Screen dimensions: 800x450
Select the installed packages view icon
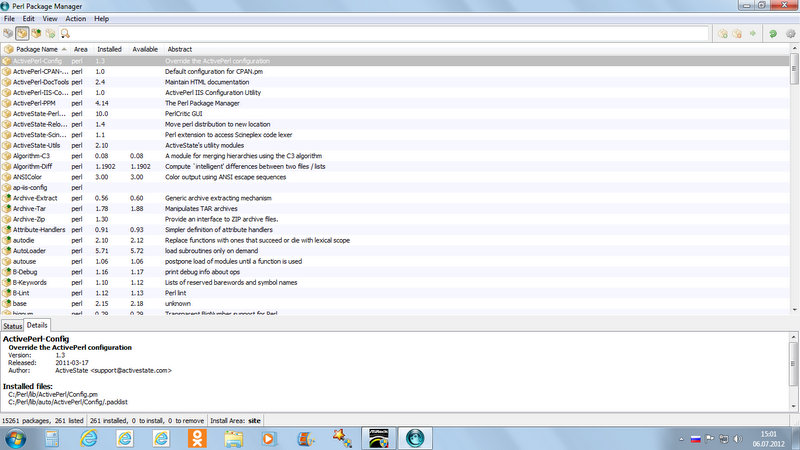(22, 34)
